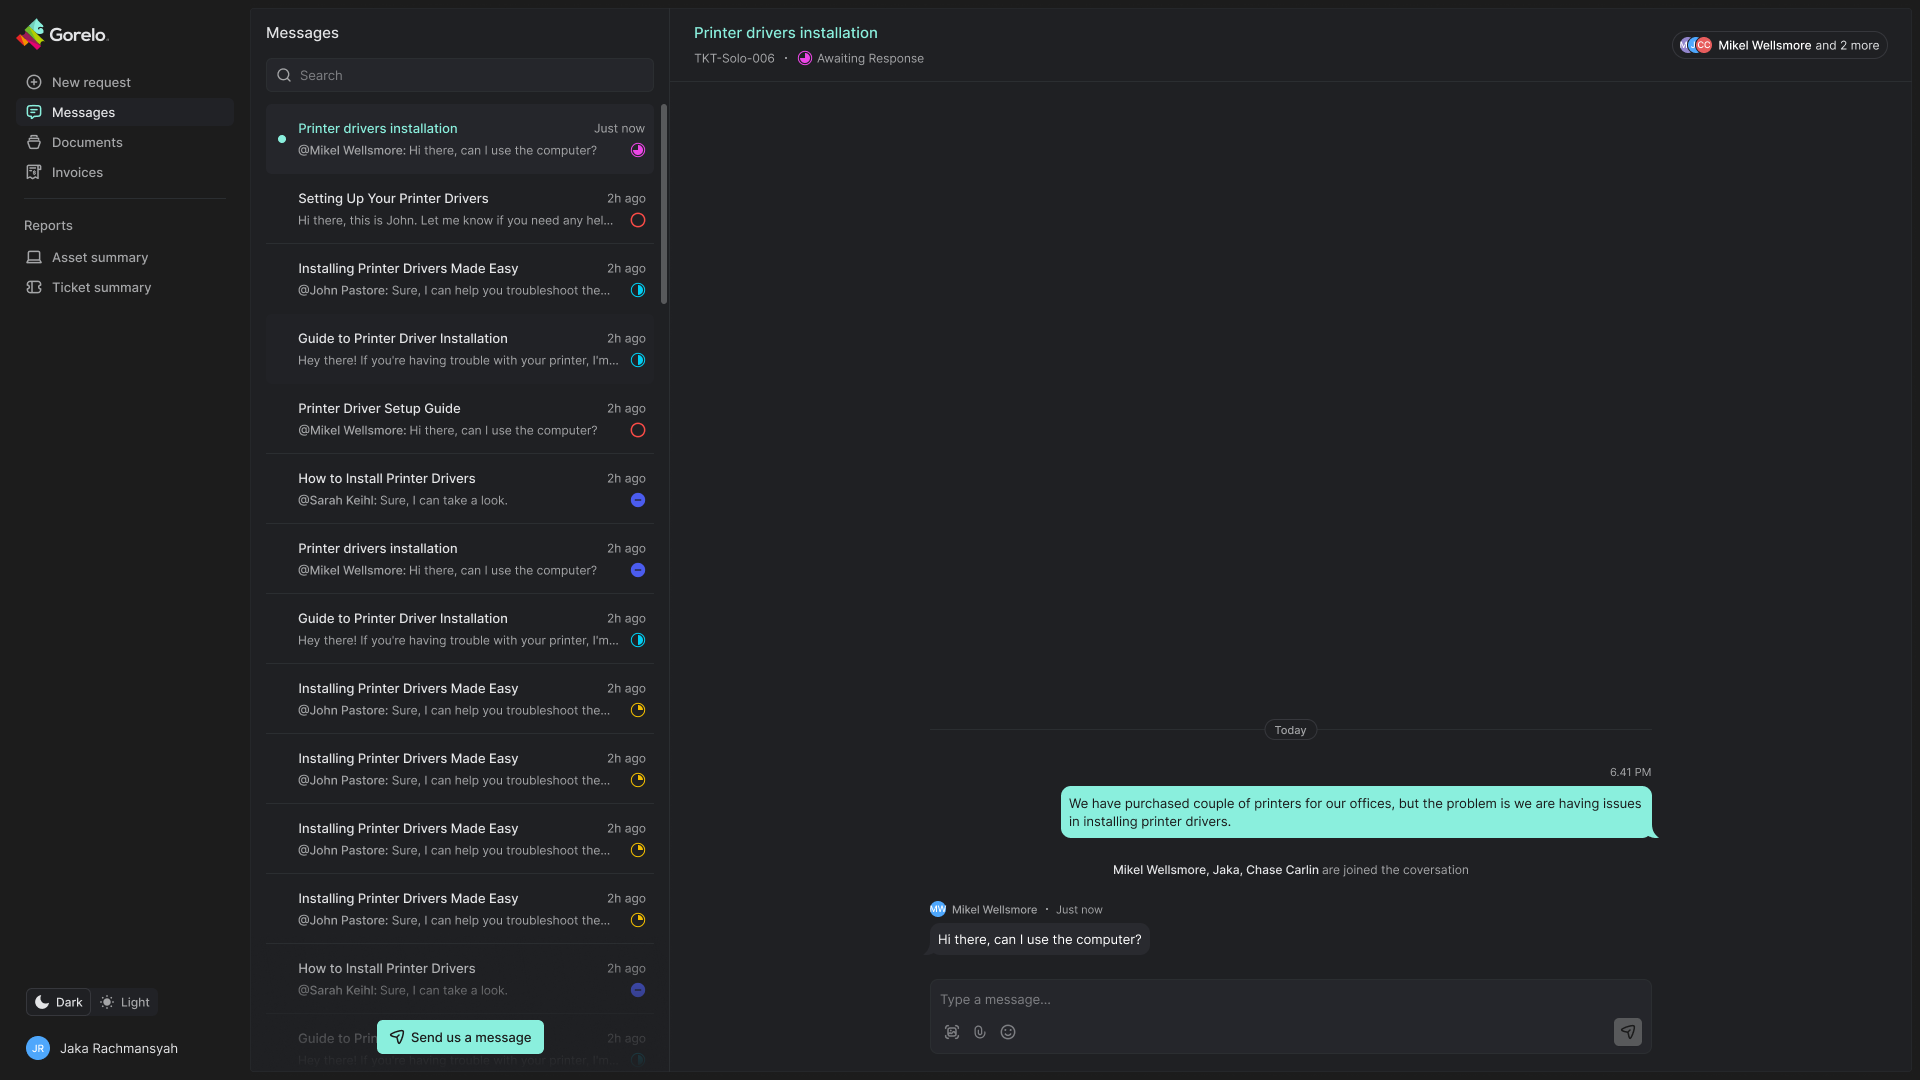Click the 6.41 PM timestamp

[1630, 772]
